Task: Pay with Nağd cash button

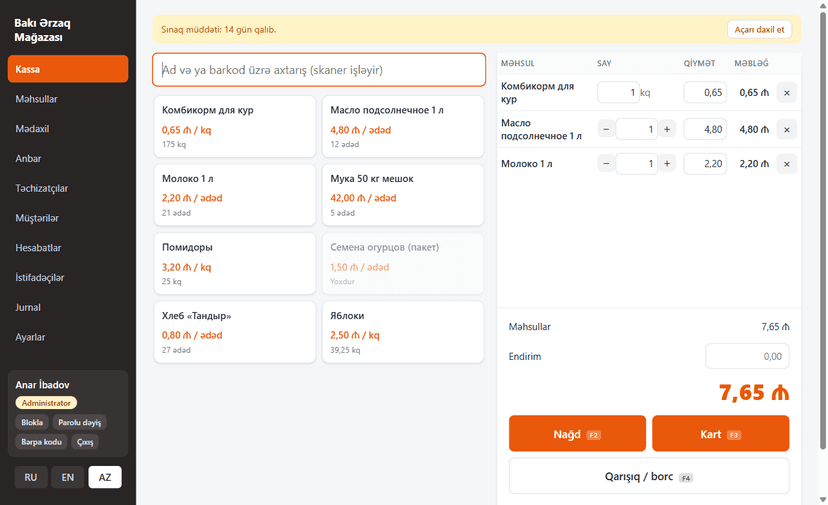Action: tap(577, 434)
